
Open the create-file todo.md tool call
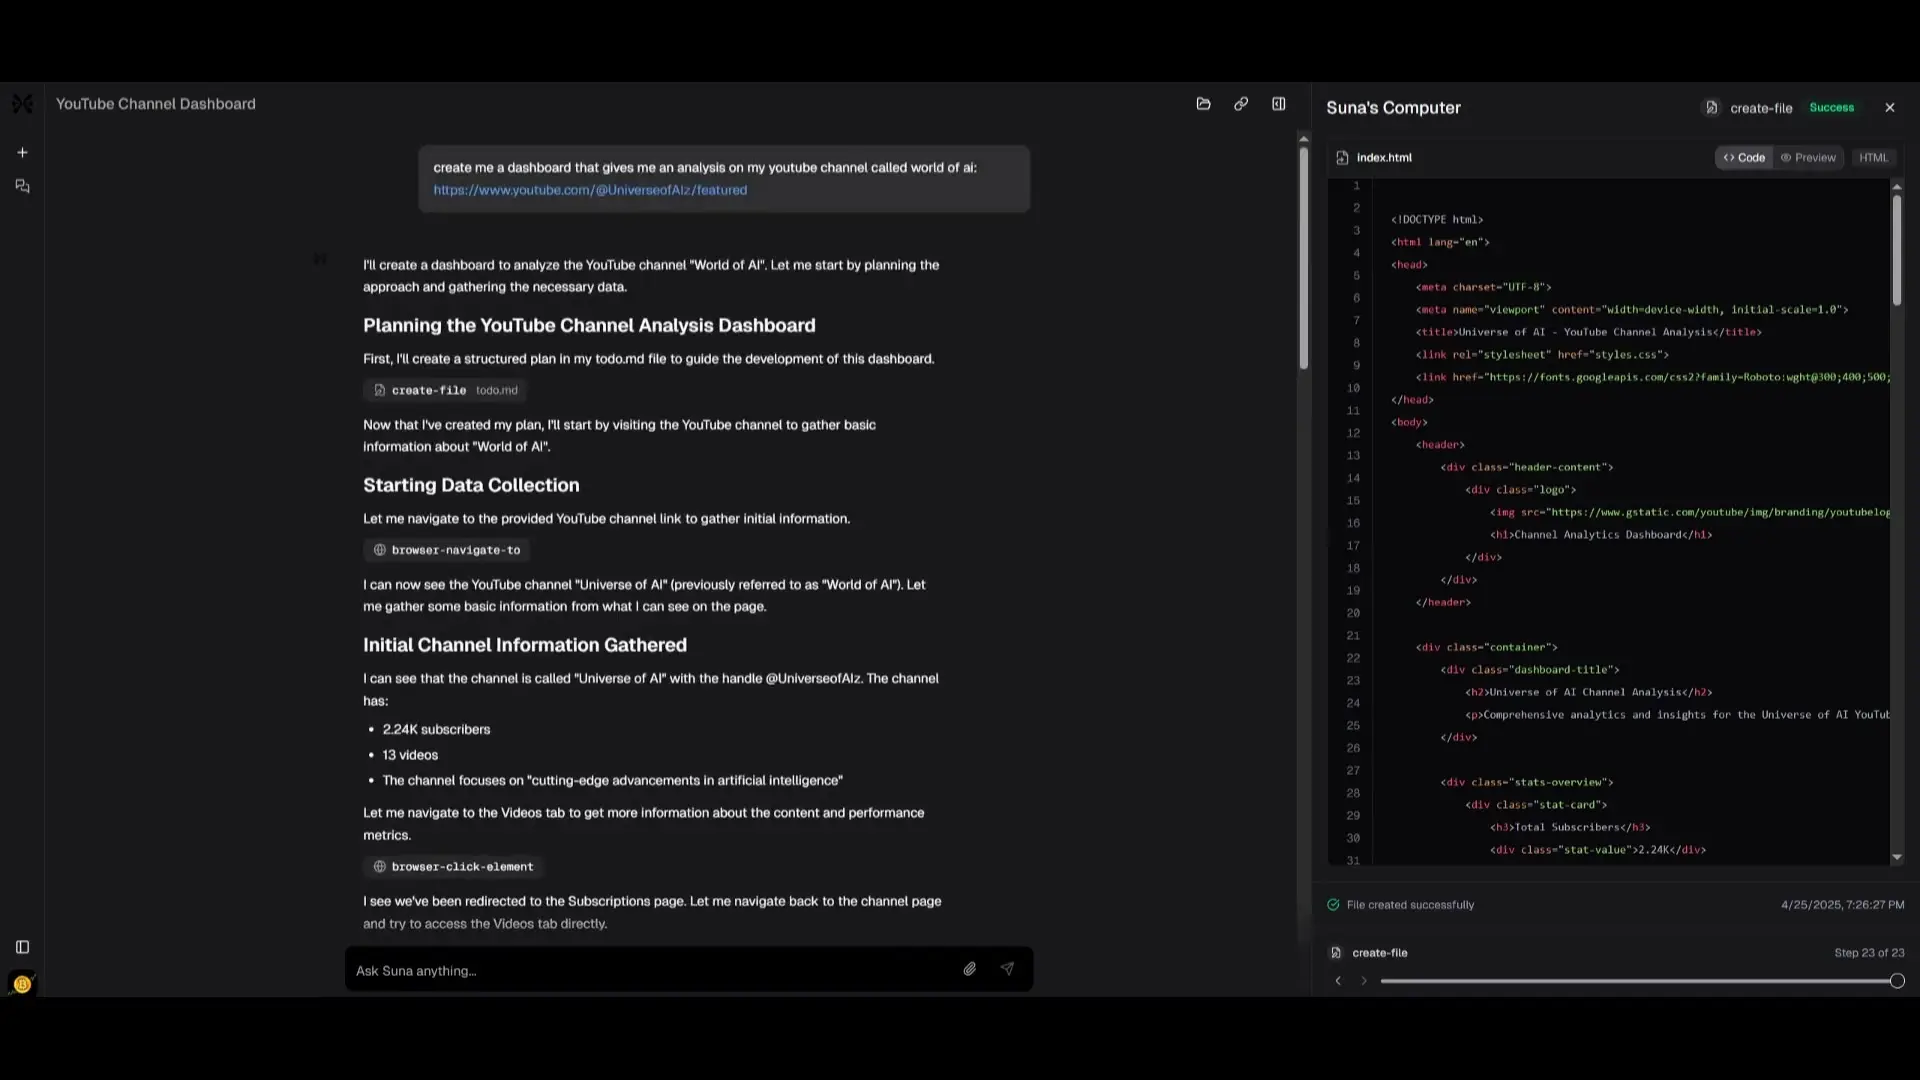tap(446, 390)
